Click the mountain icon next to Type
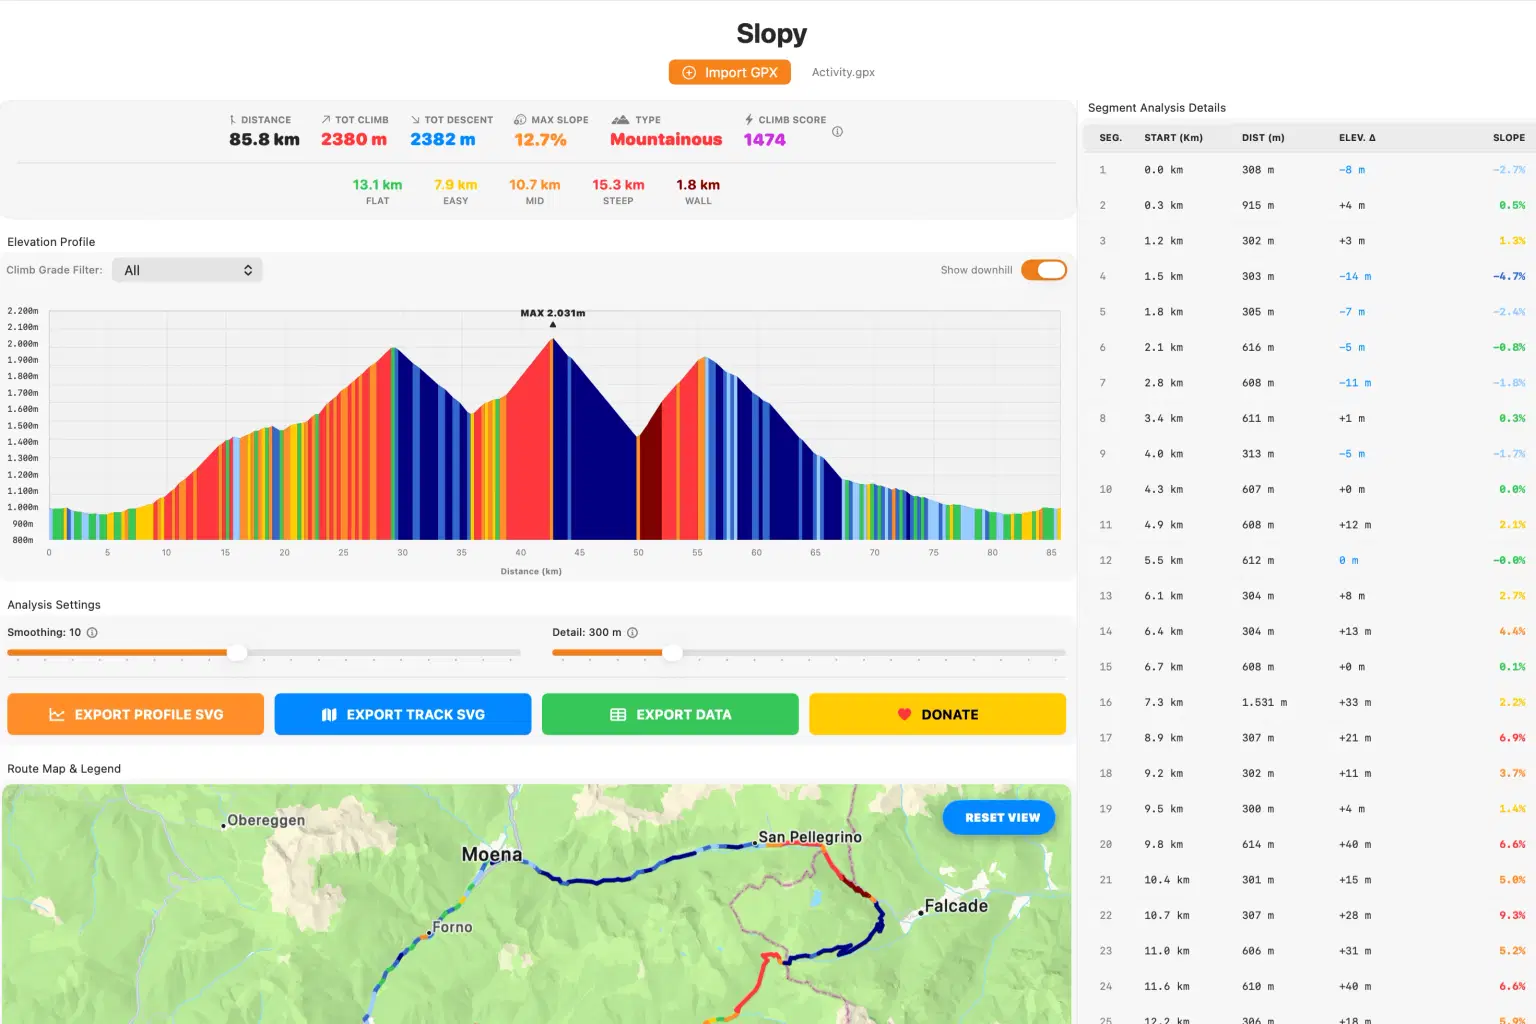Viewport: 1536px width, 1024px height. click(620, 120)
